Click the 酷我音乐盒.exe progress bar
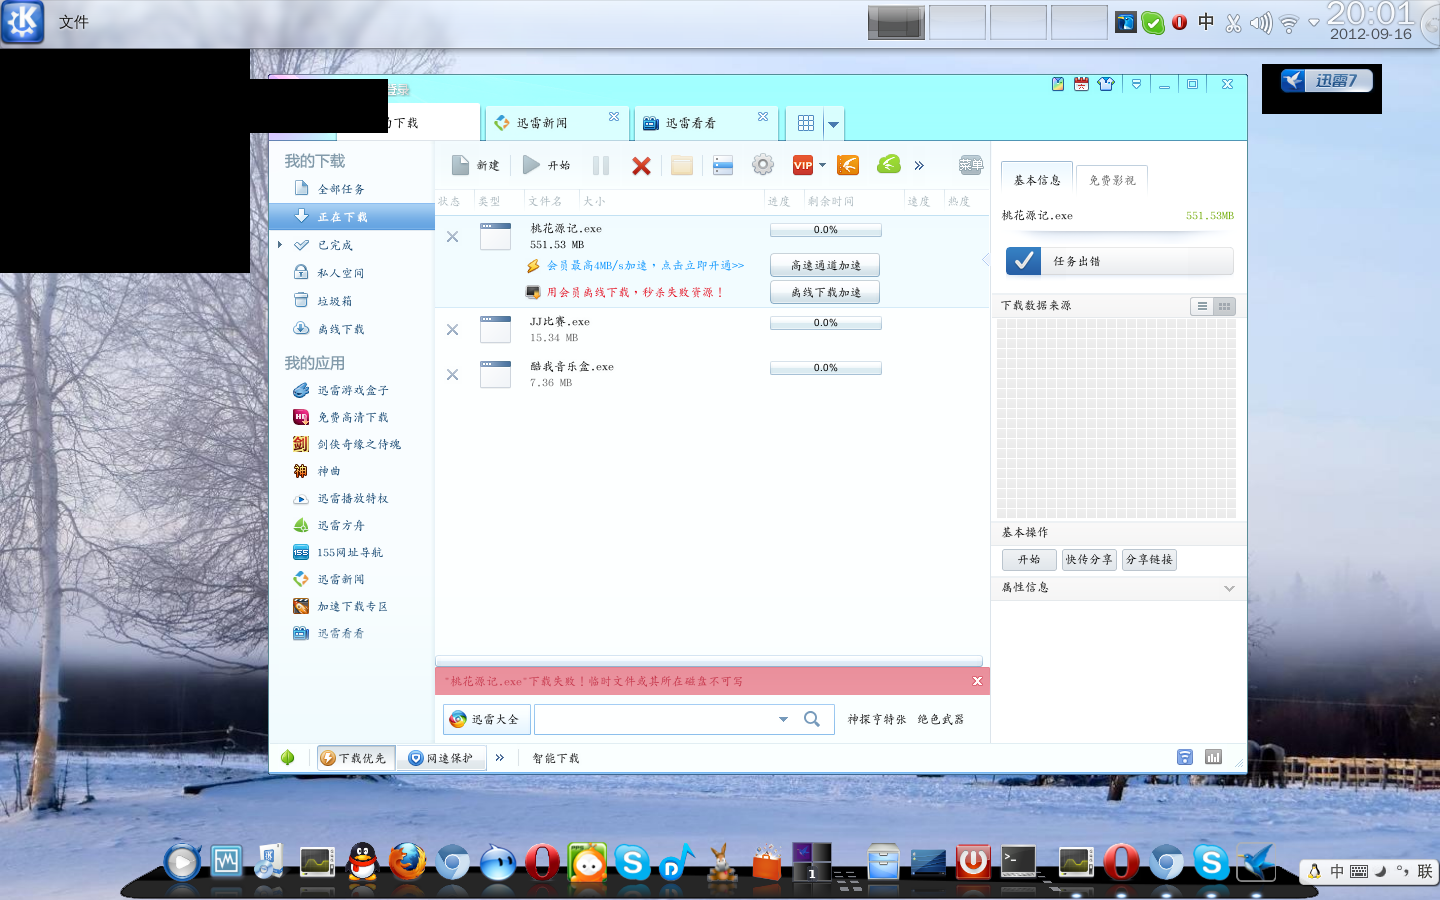 click(825, 368)
